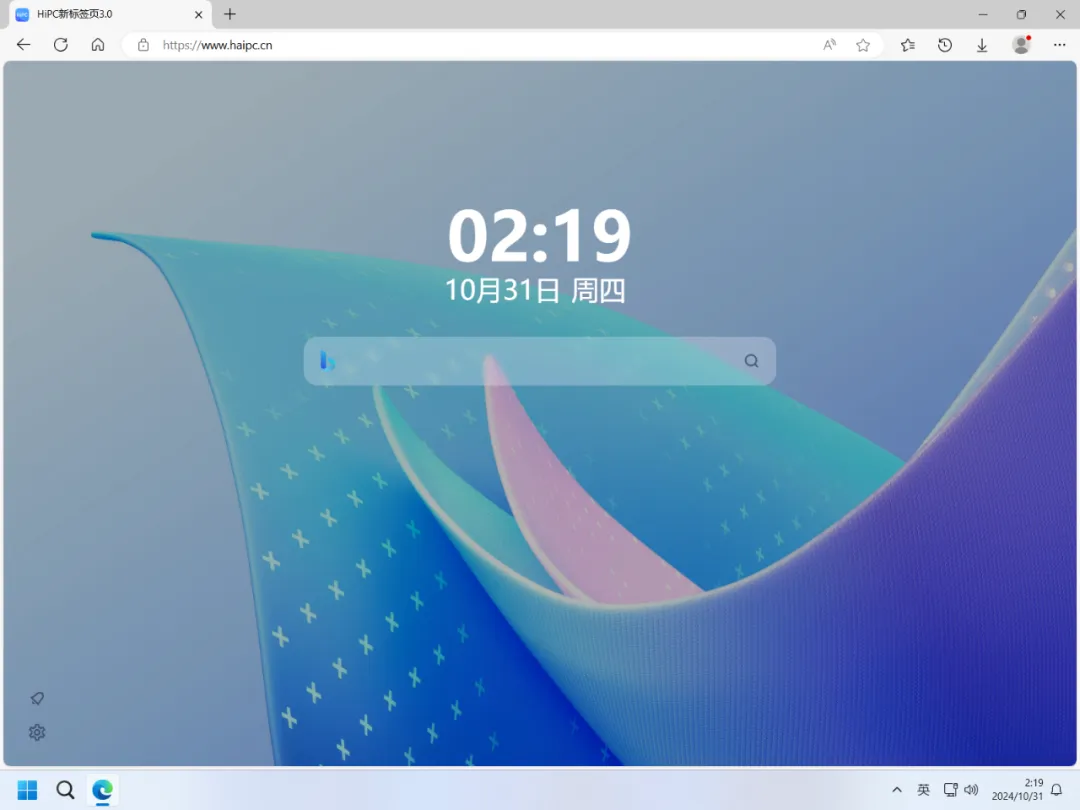The image size is (1080, 810).
Task: Refresh the current page
Action: pyautogui.click(x=61, y=45)
